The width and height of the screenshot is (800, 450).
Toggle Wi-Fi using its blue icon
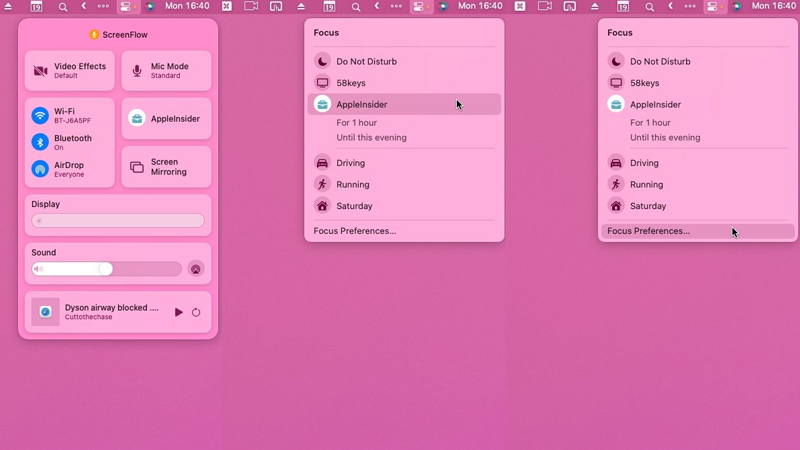(40, 115)
